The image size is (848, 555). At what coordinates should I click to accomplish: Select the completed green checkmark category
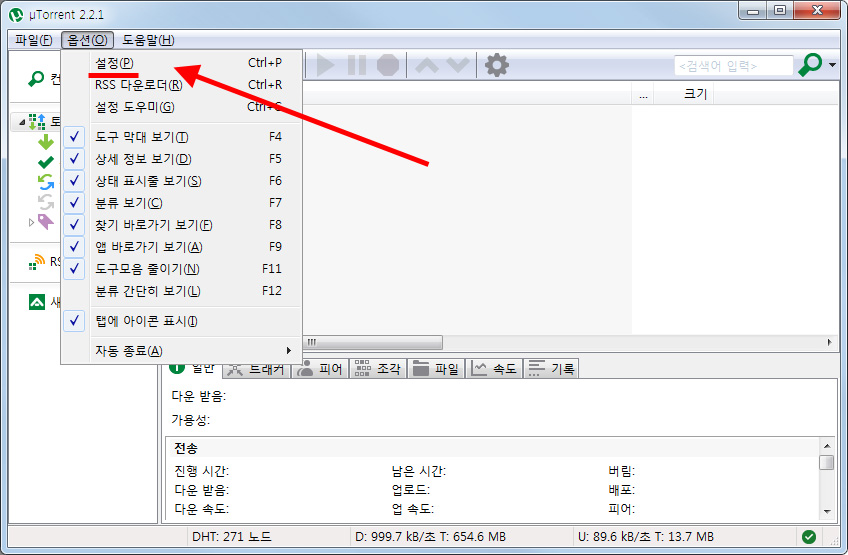coord(46,162)
